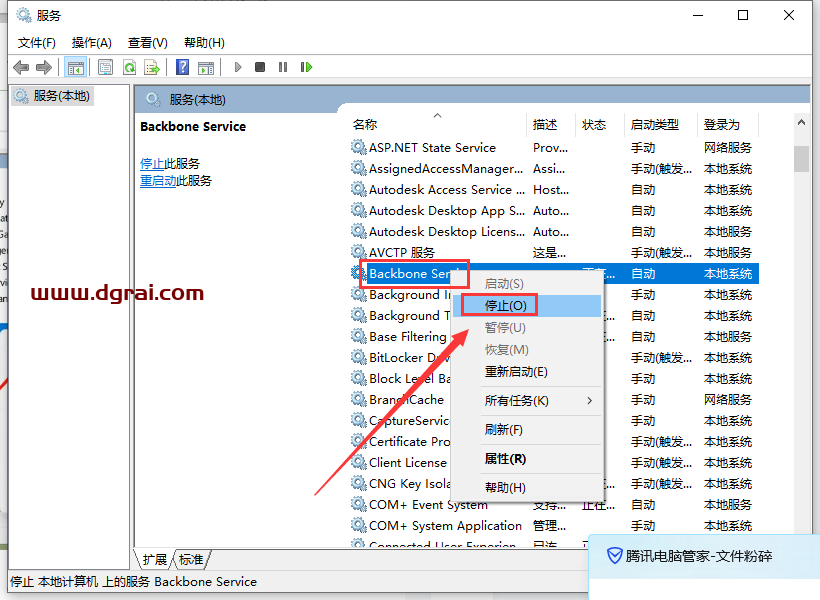Viewport: 820px width, 600px height.
Task: Click the scrollbar up arrow of services list
Action: 801,122
